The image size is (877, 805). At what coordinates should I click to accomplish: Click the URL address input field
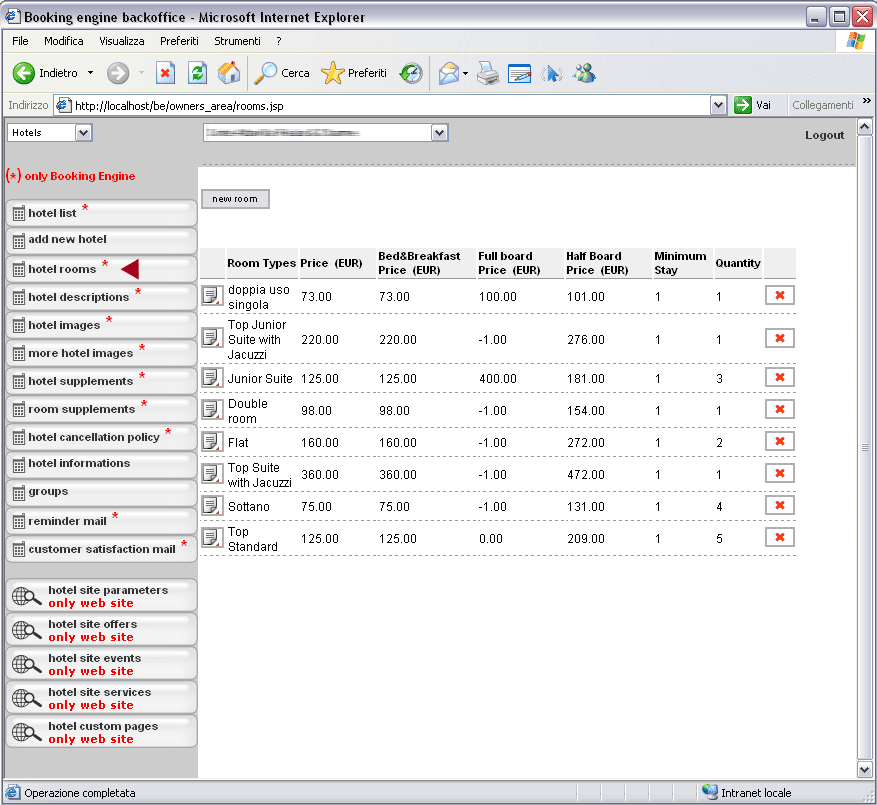pyautogui.click(x=390, y=105)
